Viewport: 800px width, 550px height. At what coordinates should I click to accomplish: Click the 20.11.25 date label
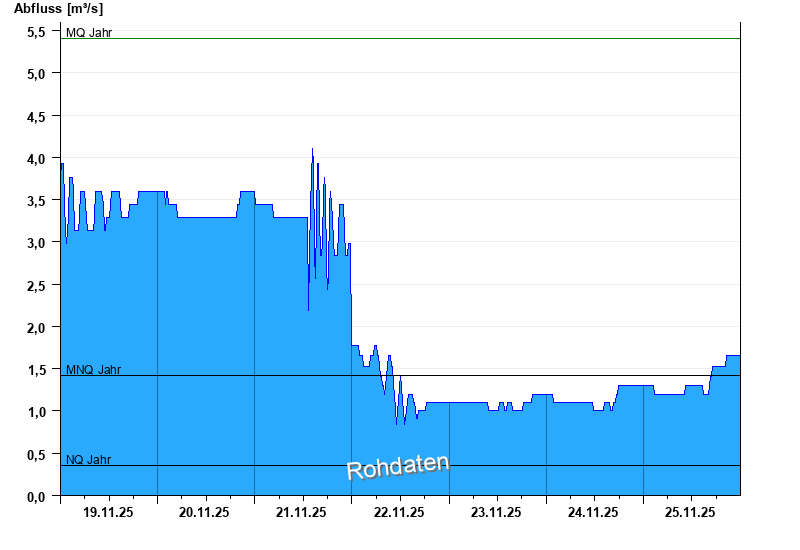click(205, 512)
